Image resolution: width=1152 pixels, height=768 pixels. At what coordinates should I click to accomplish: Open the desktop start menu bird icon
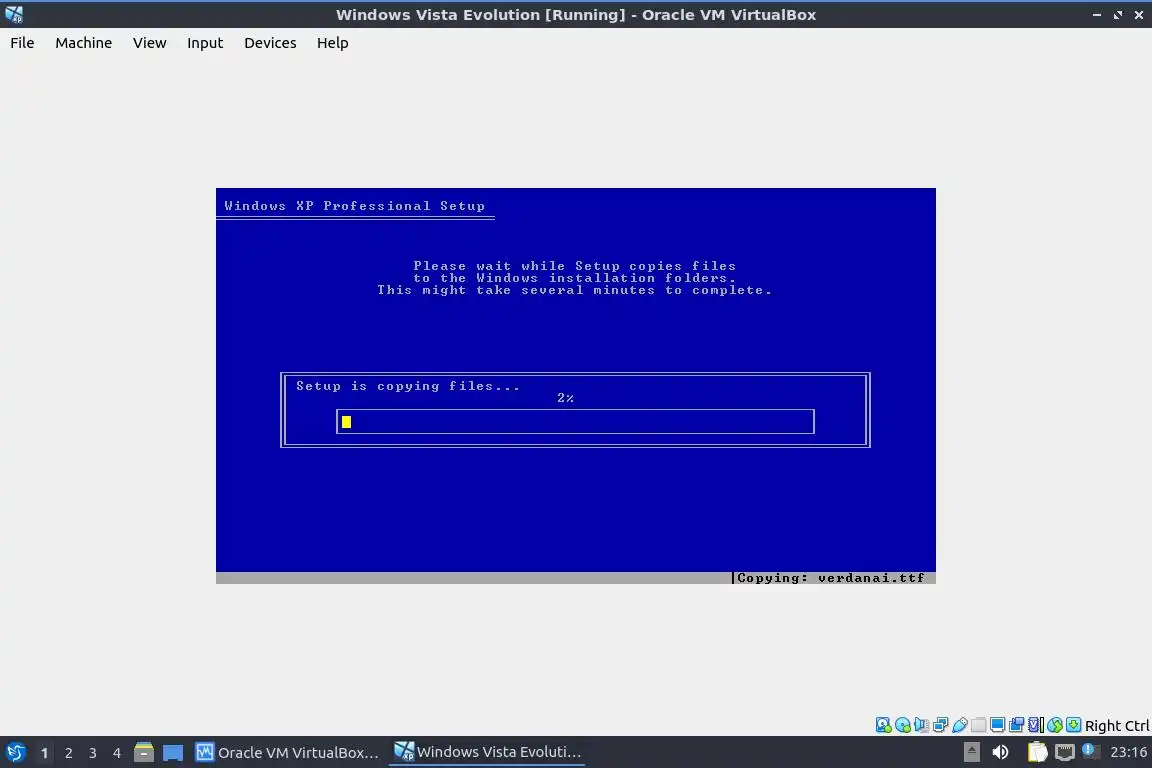click(x=15, y=752)
